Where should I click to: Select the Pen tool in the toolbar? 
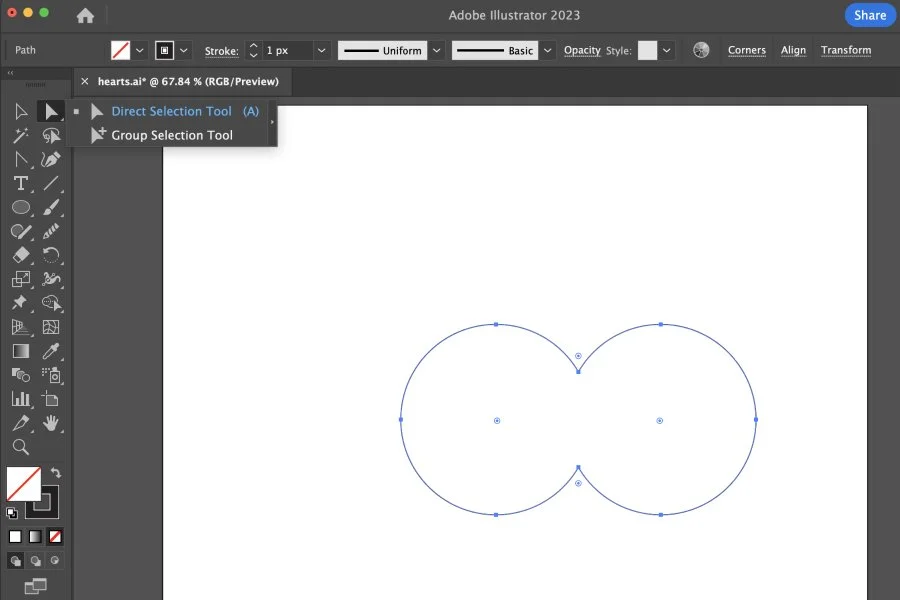point(21,159)
